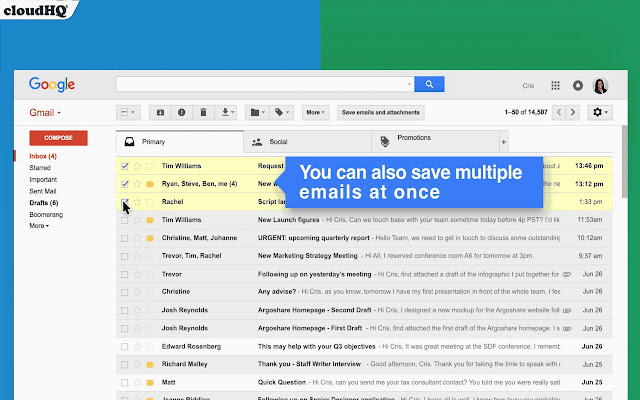Click the cloudHQ download icon dropdown
This screenshot has width=640, height=400.
226,112
